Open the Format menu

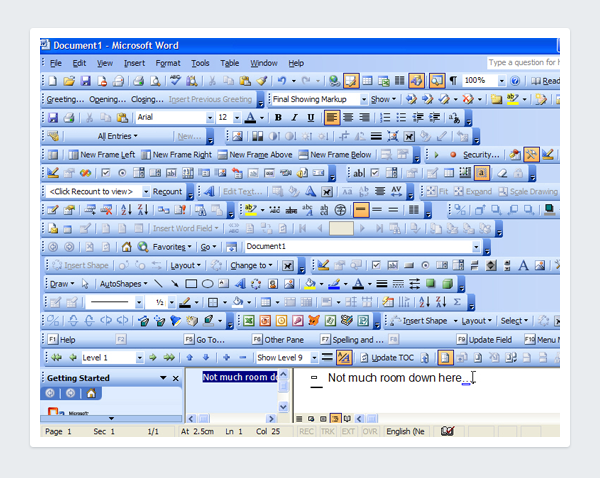click(168, 63)
